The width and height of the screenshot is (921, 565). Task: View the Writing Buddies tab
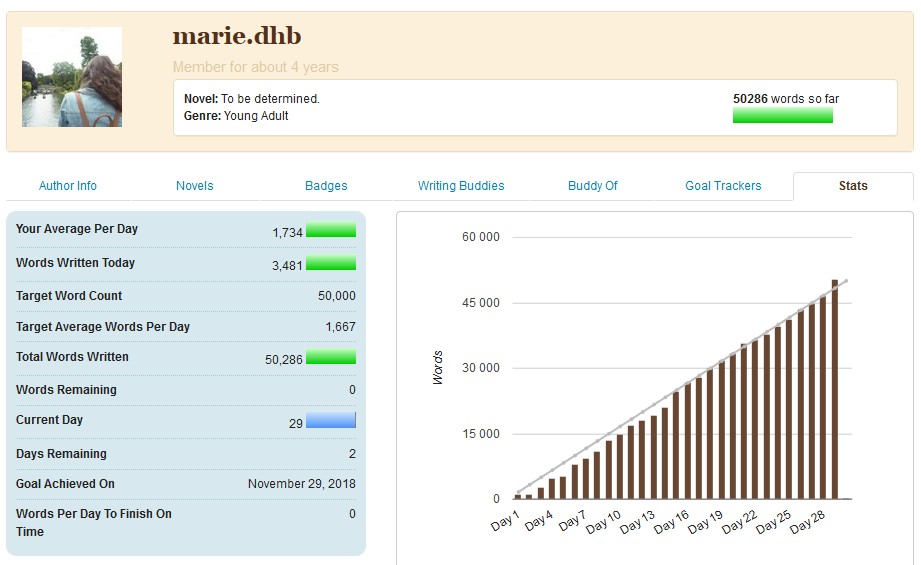pyautogui.click(x=461, y=186)
